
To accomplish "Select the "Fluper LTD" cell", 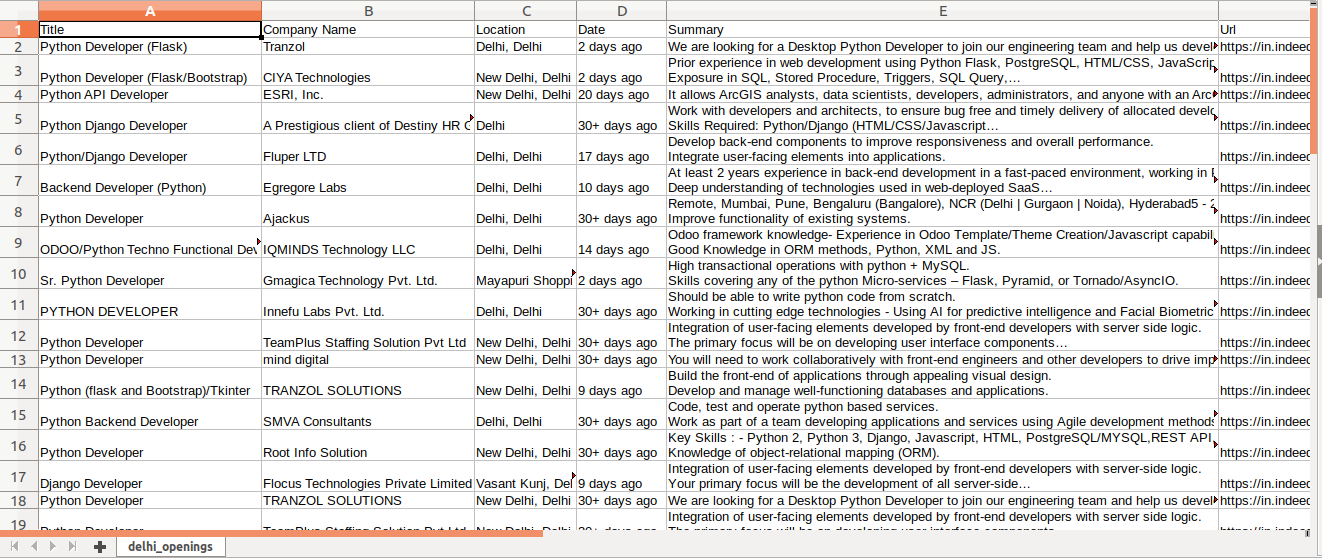I will click(368, 149).
